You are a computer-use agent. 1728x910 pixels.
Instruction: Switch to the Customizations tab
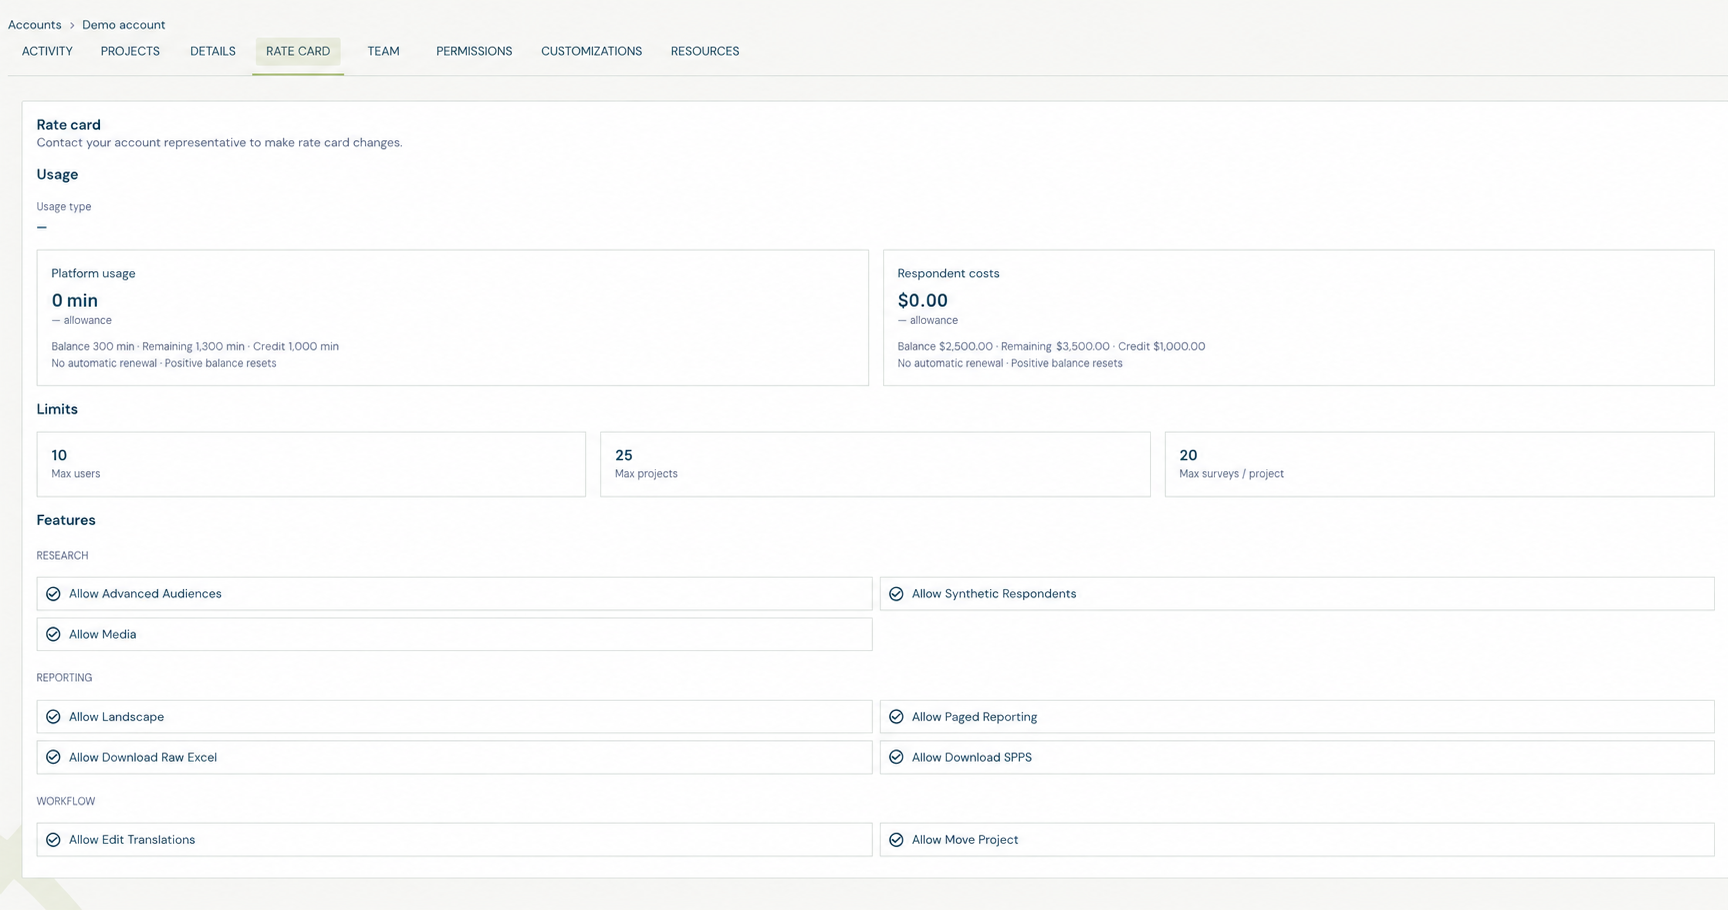pos(591,51)
